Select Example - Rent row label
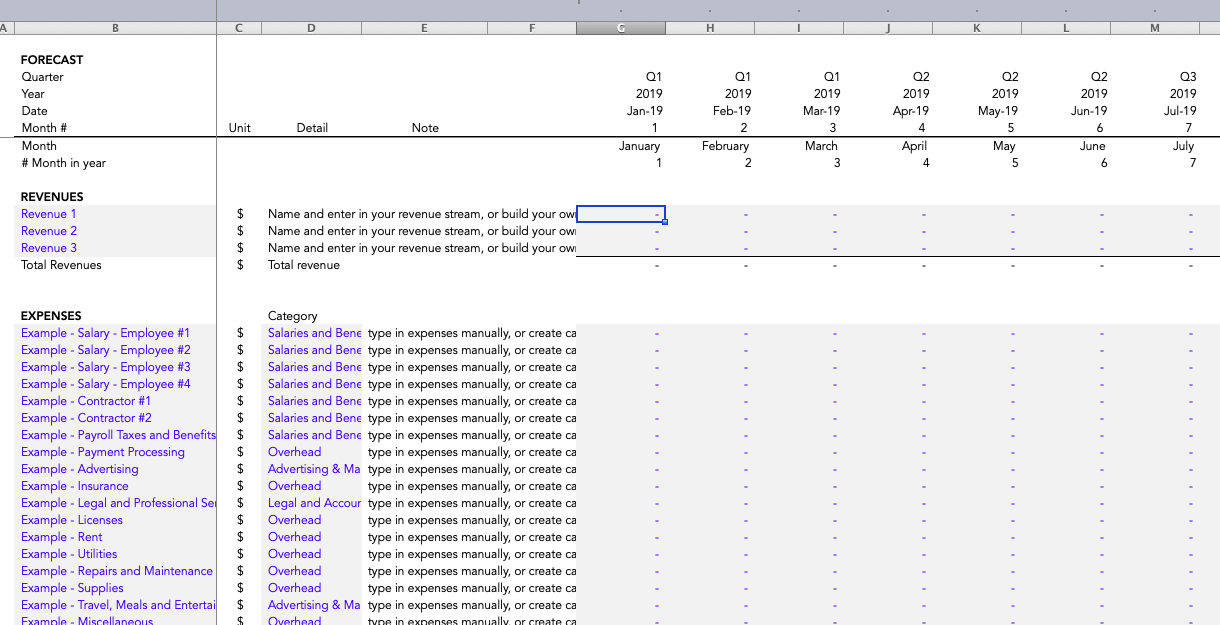This screenshot has height=625, width=1220. tap(62, 537)
